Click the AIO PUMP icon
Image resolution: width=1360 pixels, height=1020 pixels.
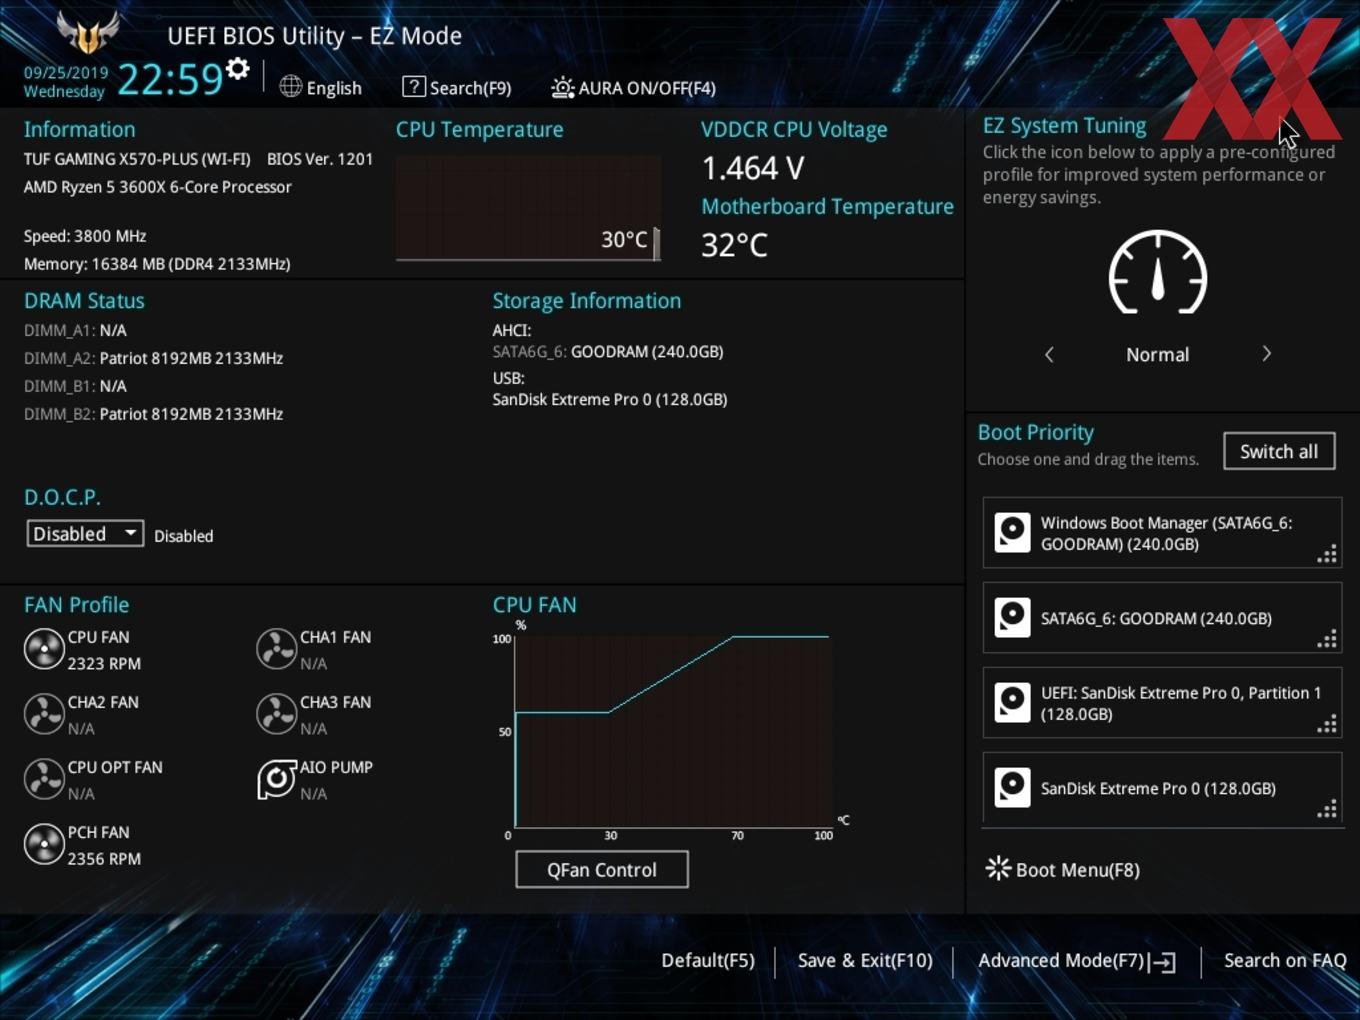pyautogui.click(x=276, y=779)
